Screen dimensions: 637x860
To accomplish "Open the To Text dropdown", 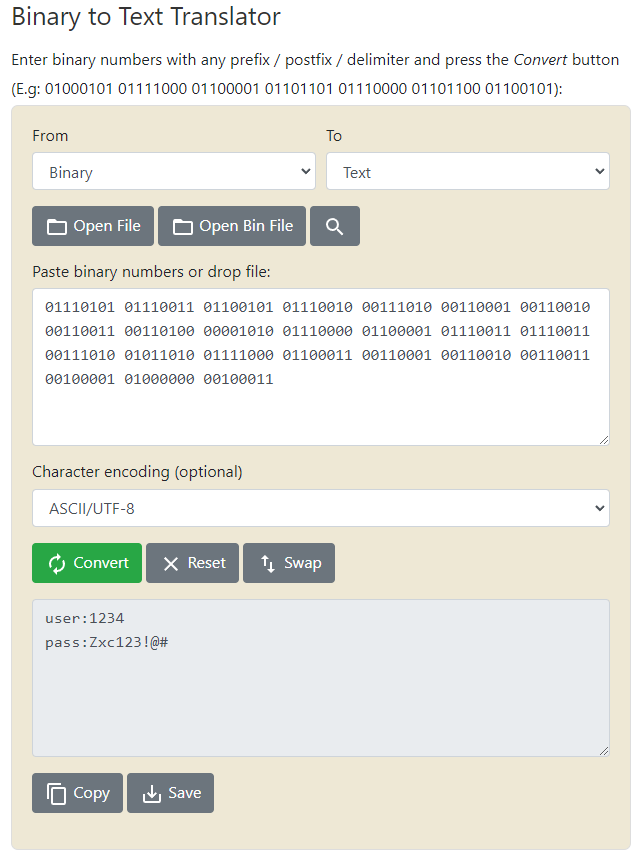I will [x=468, y=171].
